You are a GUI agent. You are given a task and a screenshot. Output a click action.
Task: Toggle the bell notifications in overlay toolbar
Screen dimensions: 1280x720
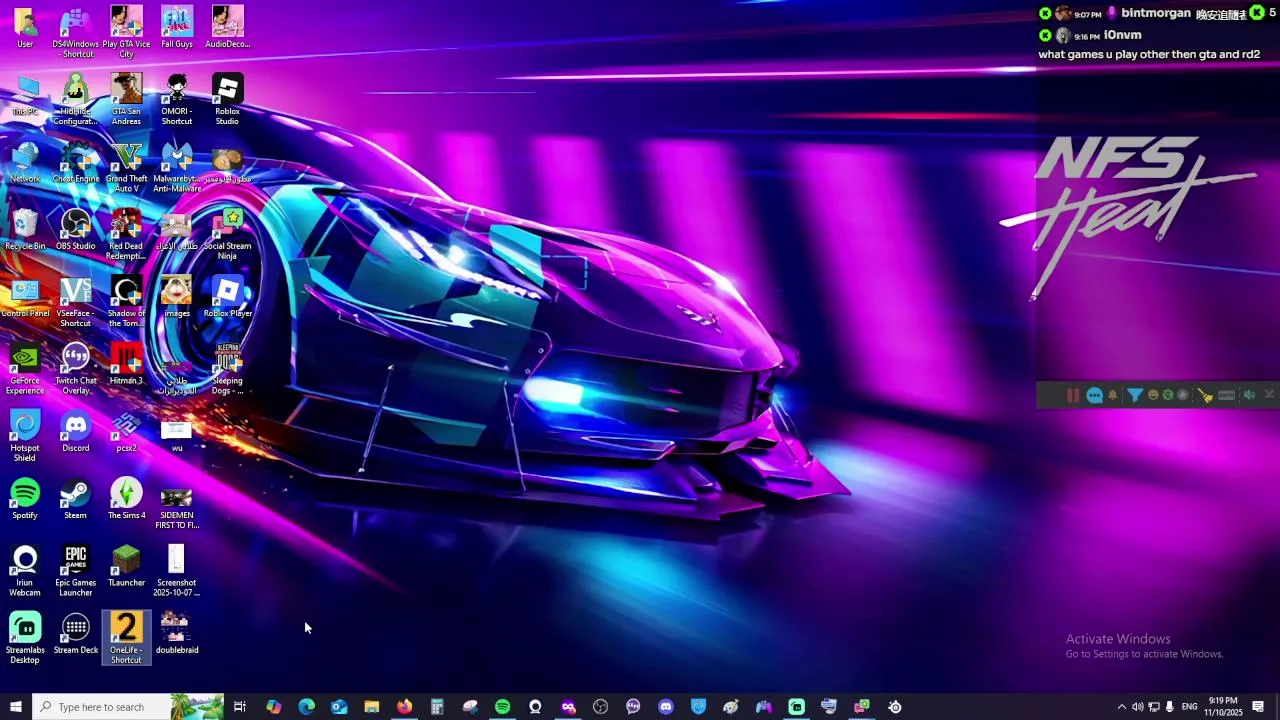1113,395
